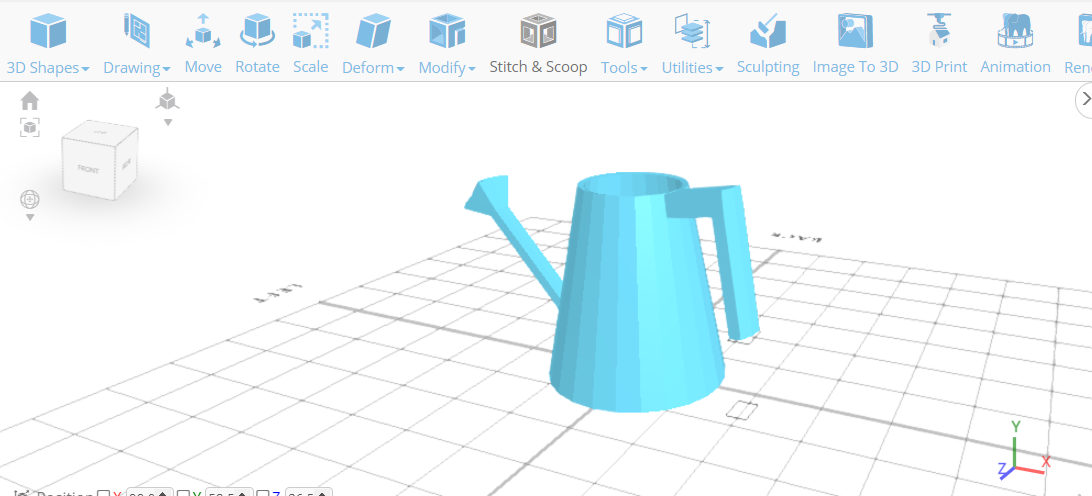This screenshot has width=1092, height=496.
Task: Expand the Modify dropdown
Action: (447, 44)
